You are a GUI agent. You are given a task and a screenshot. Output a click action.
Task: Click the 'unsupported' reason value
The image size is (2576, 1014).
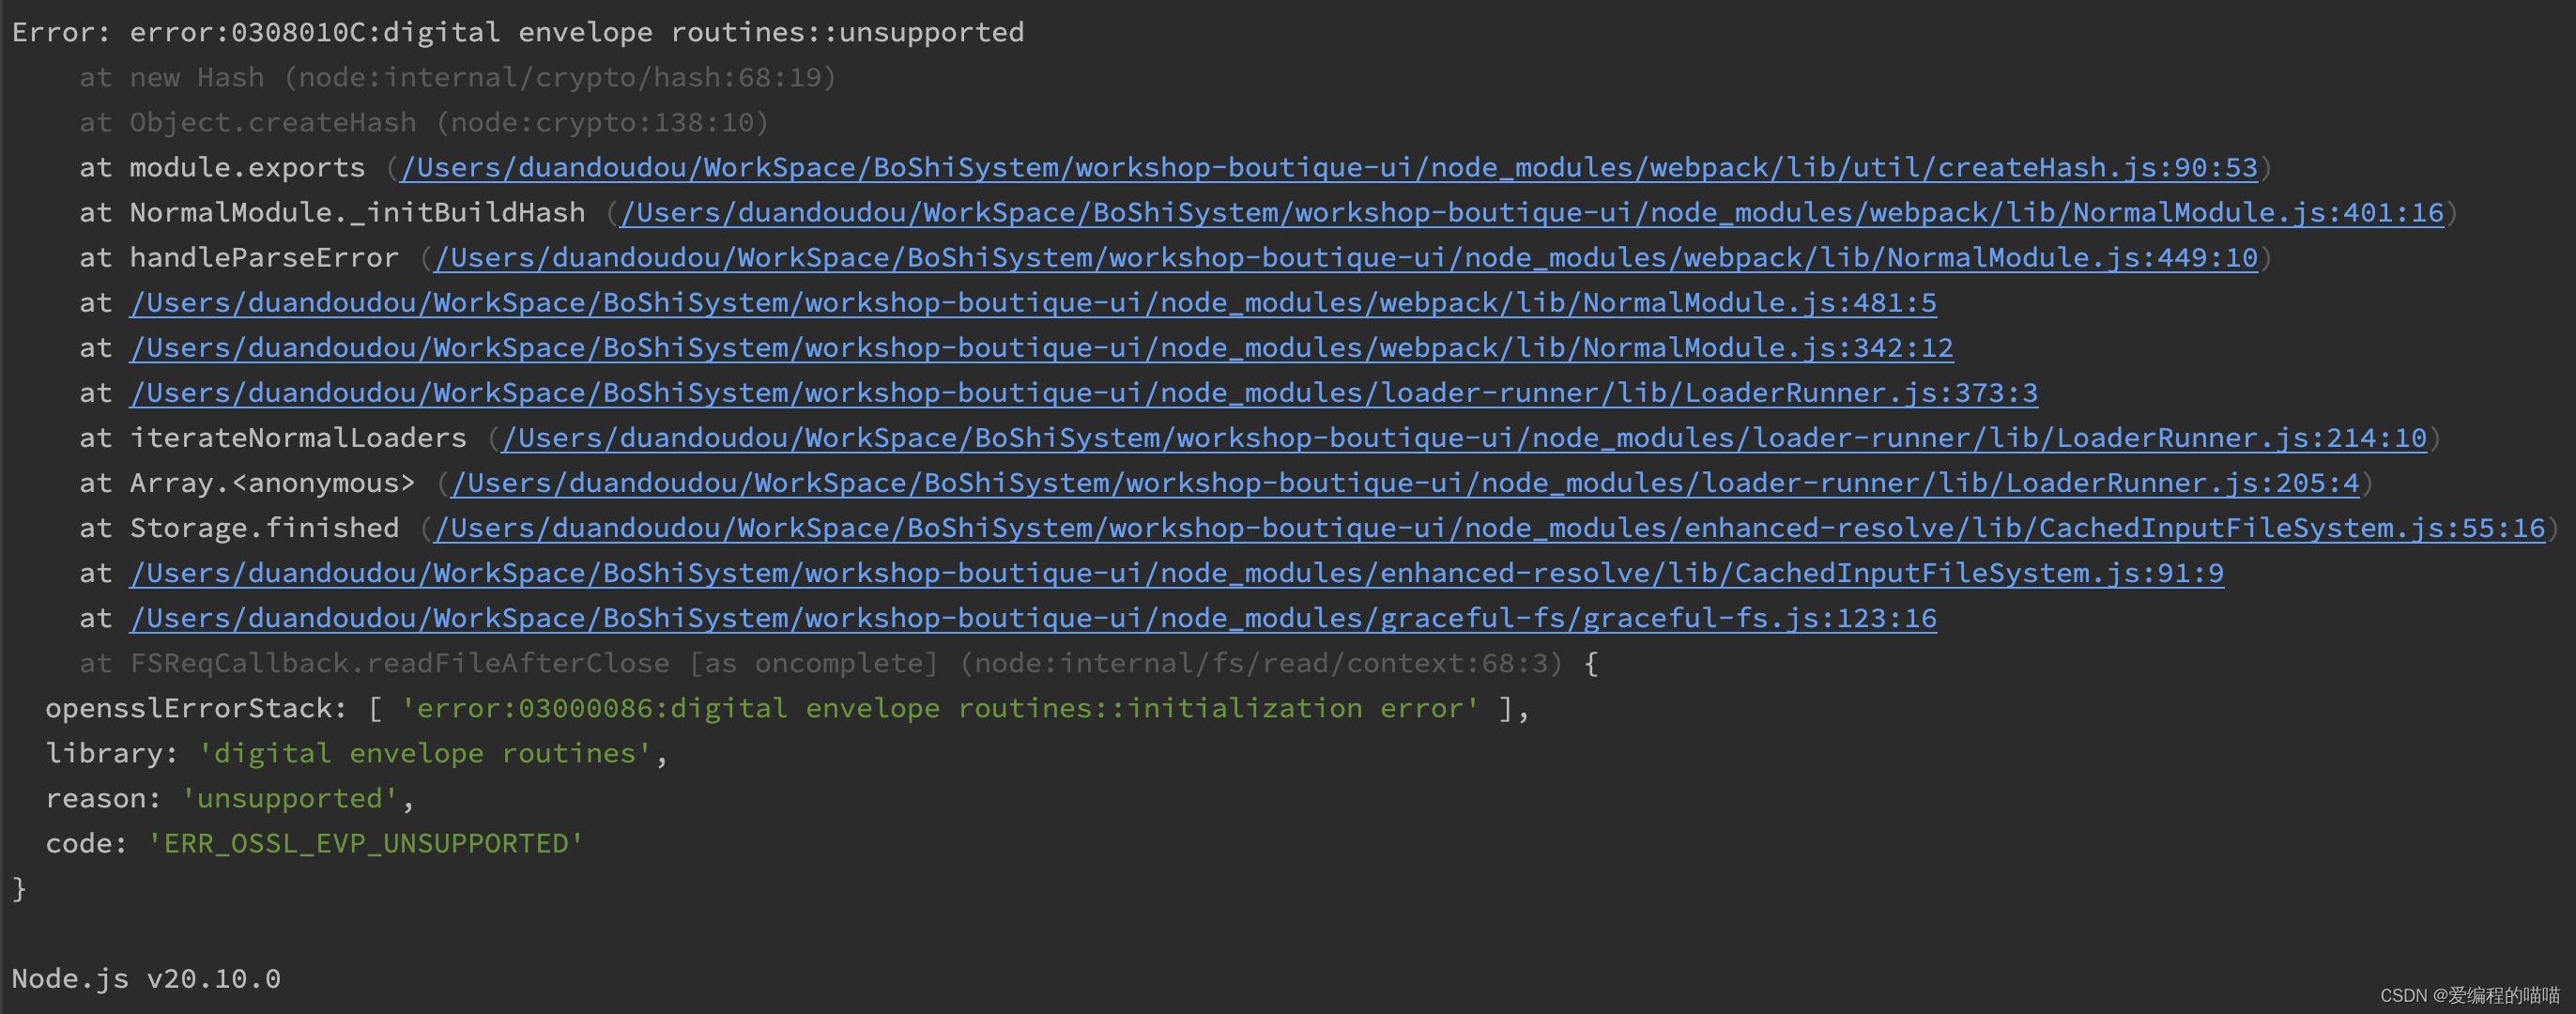point(290,799)
